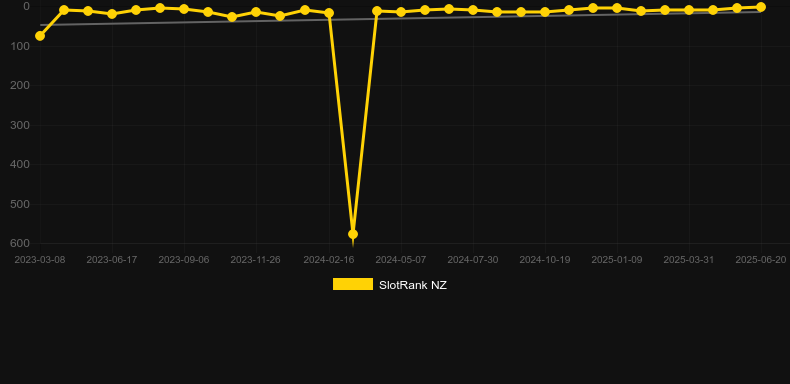Image resolution: width=790 pixels, height=384 pixels.
Task: Click the data point above 2025-03-31
Action: 689,10
